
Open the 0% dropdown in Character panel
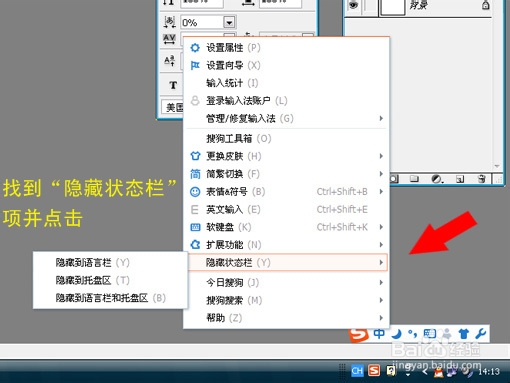(229, 22)
